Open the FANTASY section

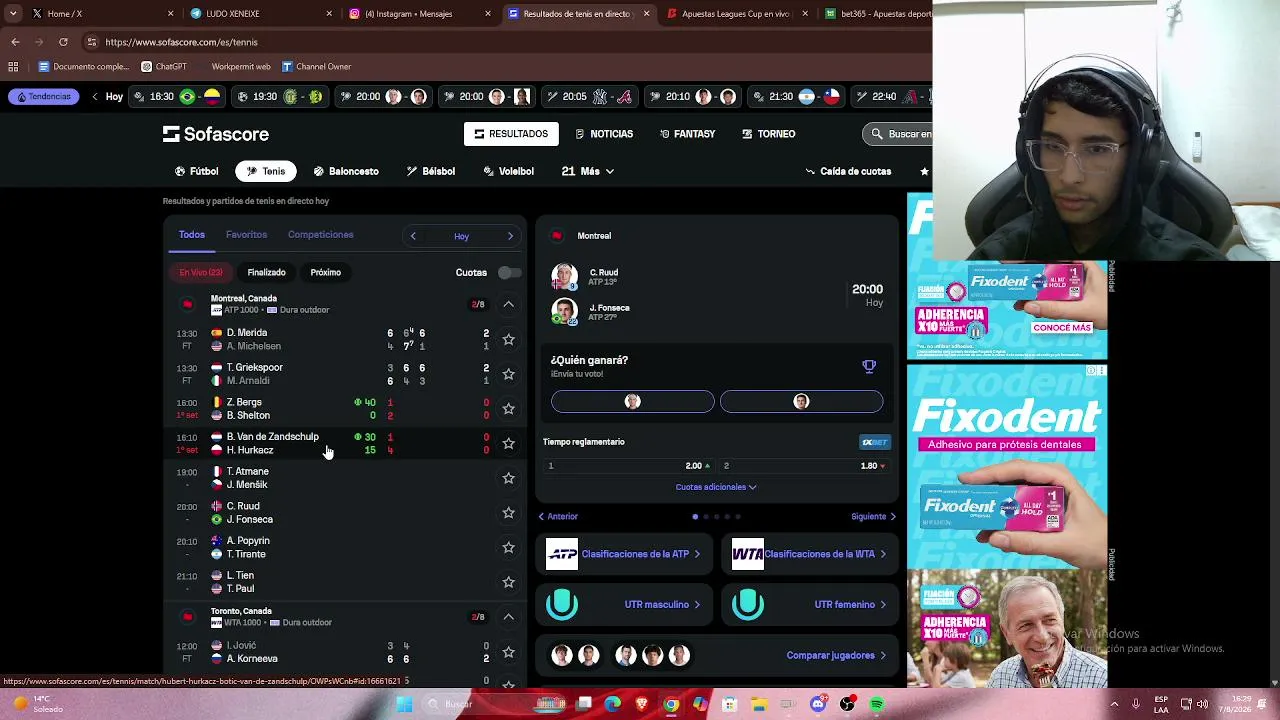point(687,134)
